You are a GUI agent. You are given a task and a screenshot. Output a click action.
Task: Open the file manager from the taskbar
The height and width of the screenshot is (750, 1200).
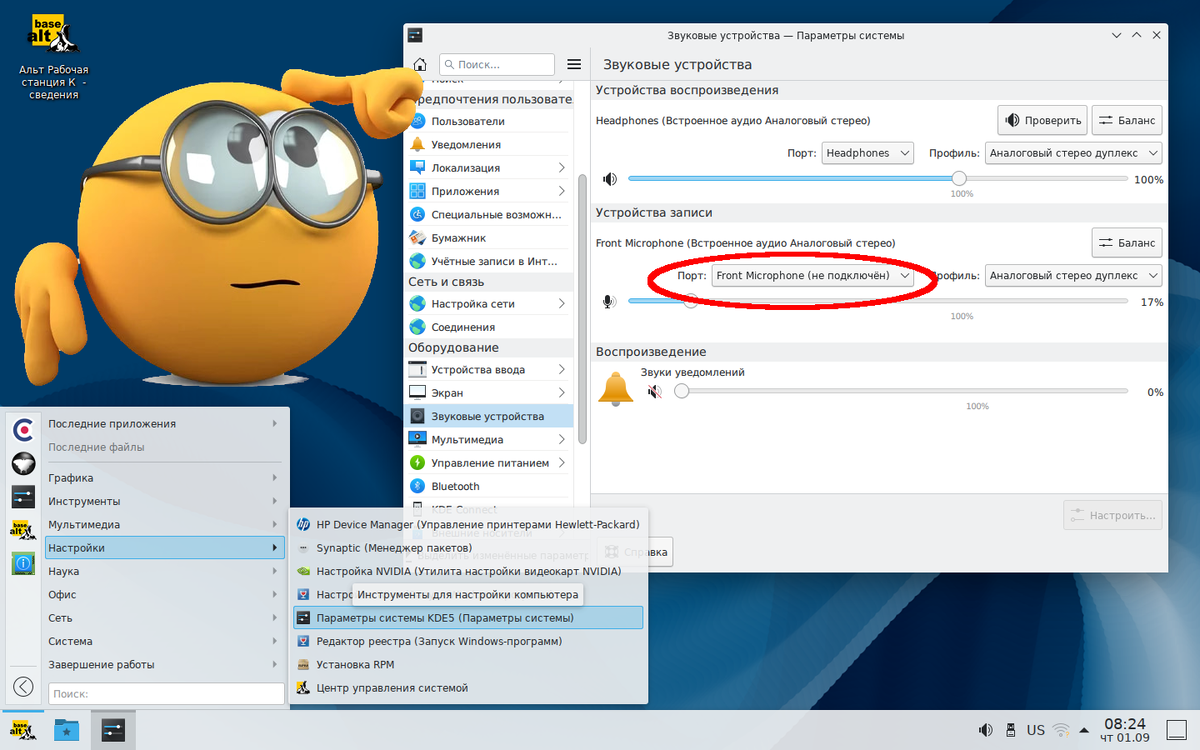[x=67, y=730]
